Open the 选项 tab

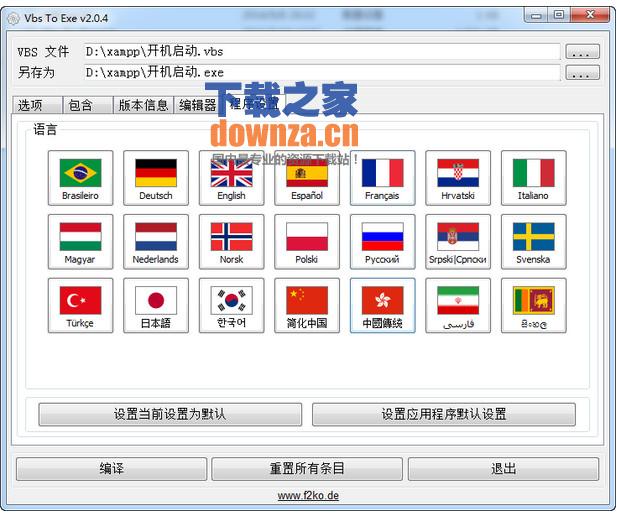coord(37,105)
